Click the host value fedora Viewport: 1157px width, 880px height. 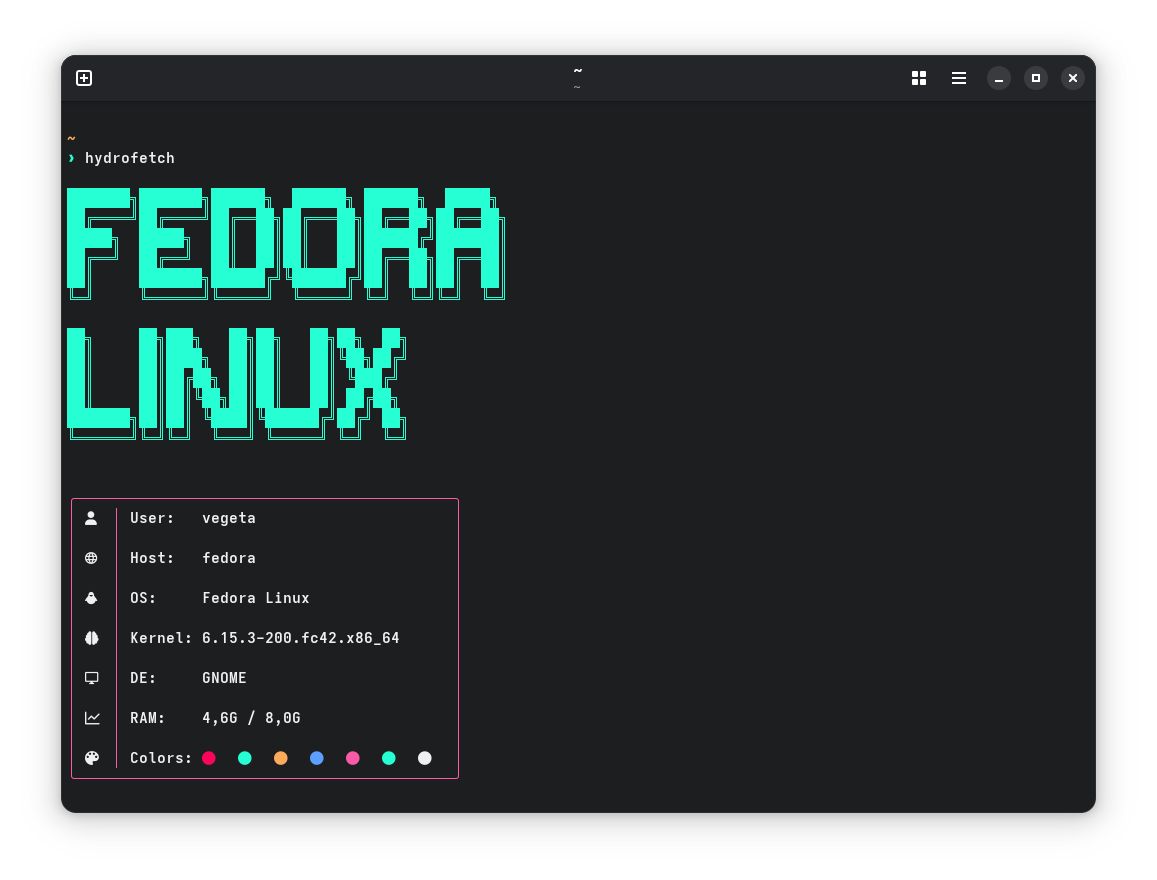point(229,558)
